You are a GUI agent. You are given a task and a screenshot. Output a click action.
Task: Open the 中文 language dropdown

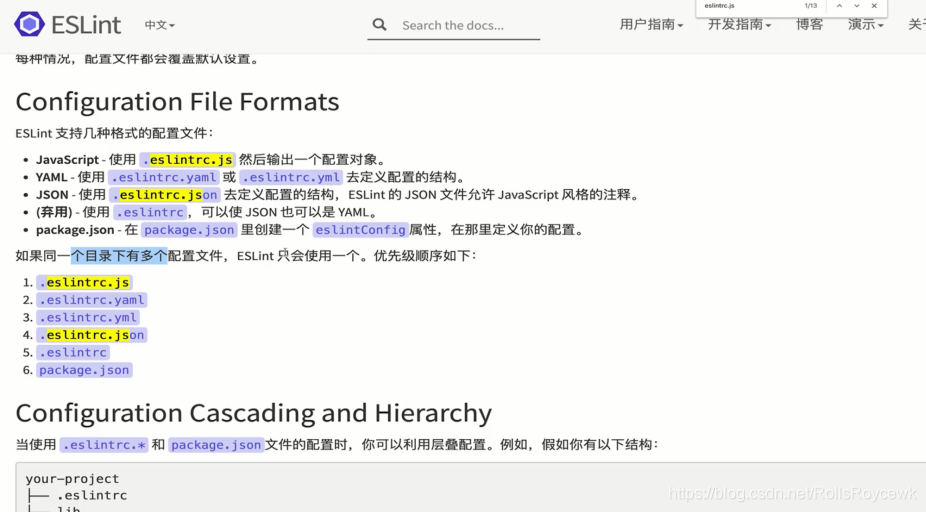click(x=159, y=25)
